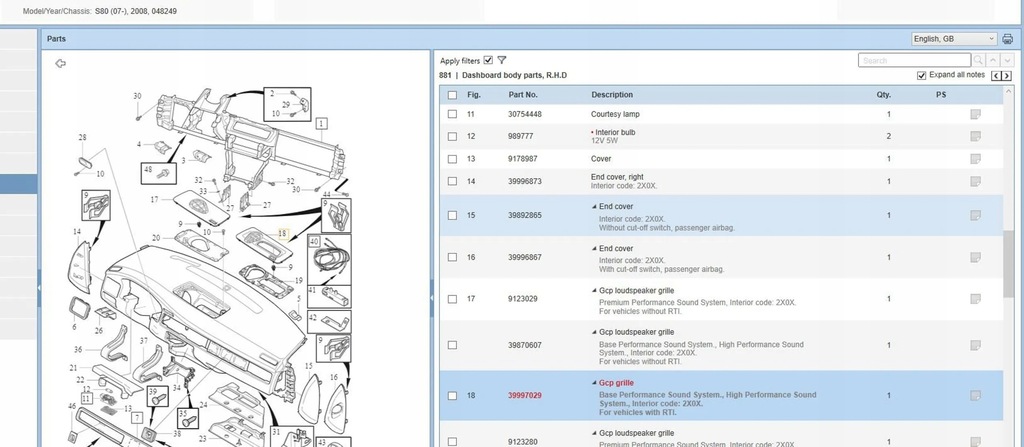Tick checkbox for Fig. 13 Cover
The width and height of the screenshot is (1024, 447).
click(453, 159)
